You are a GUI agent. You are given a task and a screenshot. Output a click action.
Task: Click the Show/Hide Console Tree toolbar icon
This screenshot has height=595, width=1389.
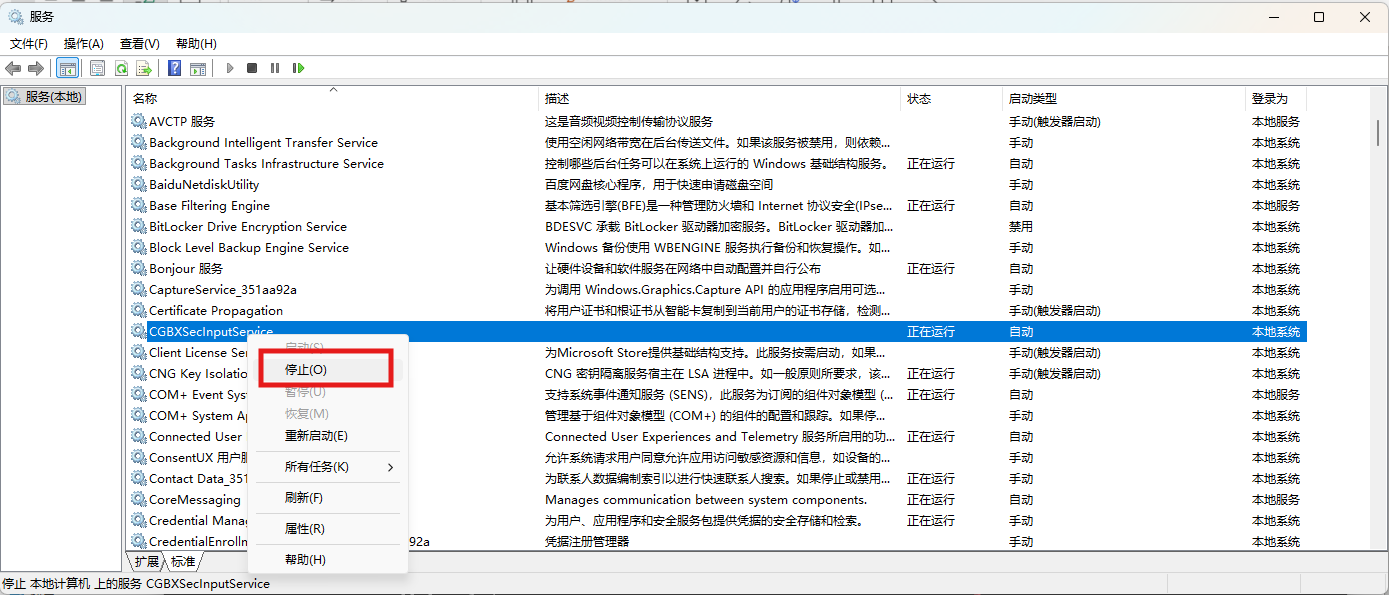click(68, 68)
